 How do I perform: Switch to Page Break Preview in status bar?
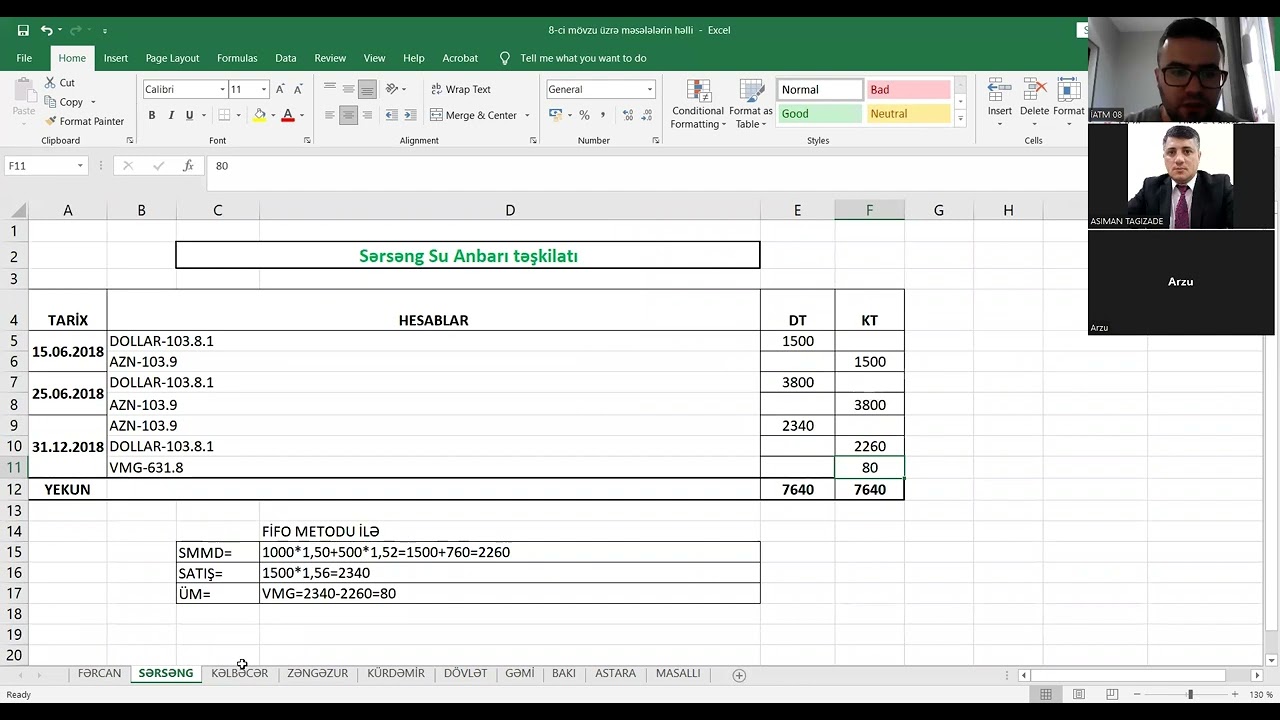click(1112, 694)
